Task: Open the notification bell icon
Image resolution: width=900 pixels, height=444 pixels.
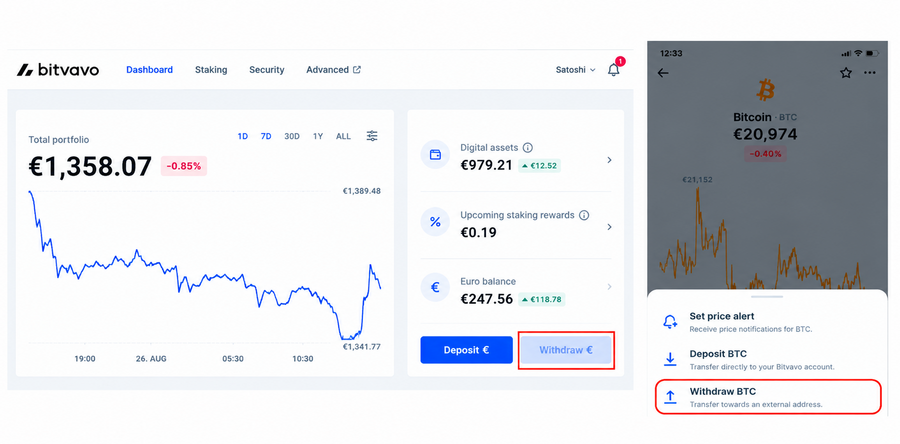Action: [x=614, y=70]
